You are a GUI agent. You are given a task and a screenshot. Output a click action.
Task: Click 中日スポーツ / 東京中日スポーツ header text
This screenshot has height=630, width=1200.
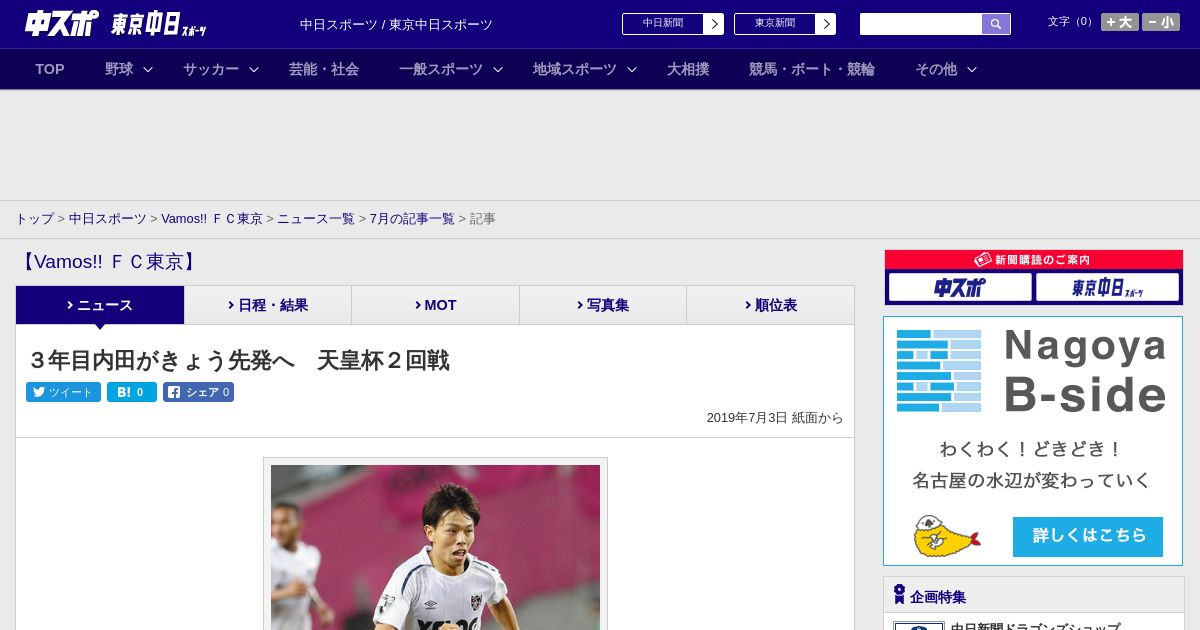pos(396,24)
